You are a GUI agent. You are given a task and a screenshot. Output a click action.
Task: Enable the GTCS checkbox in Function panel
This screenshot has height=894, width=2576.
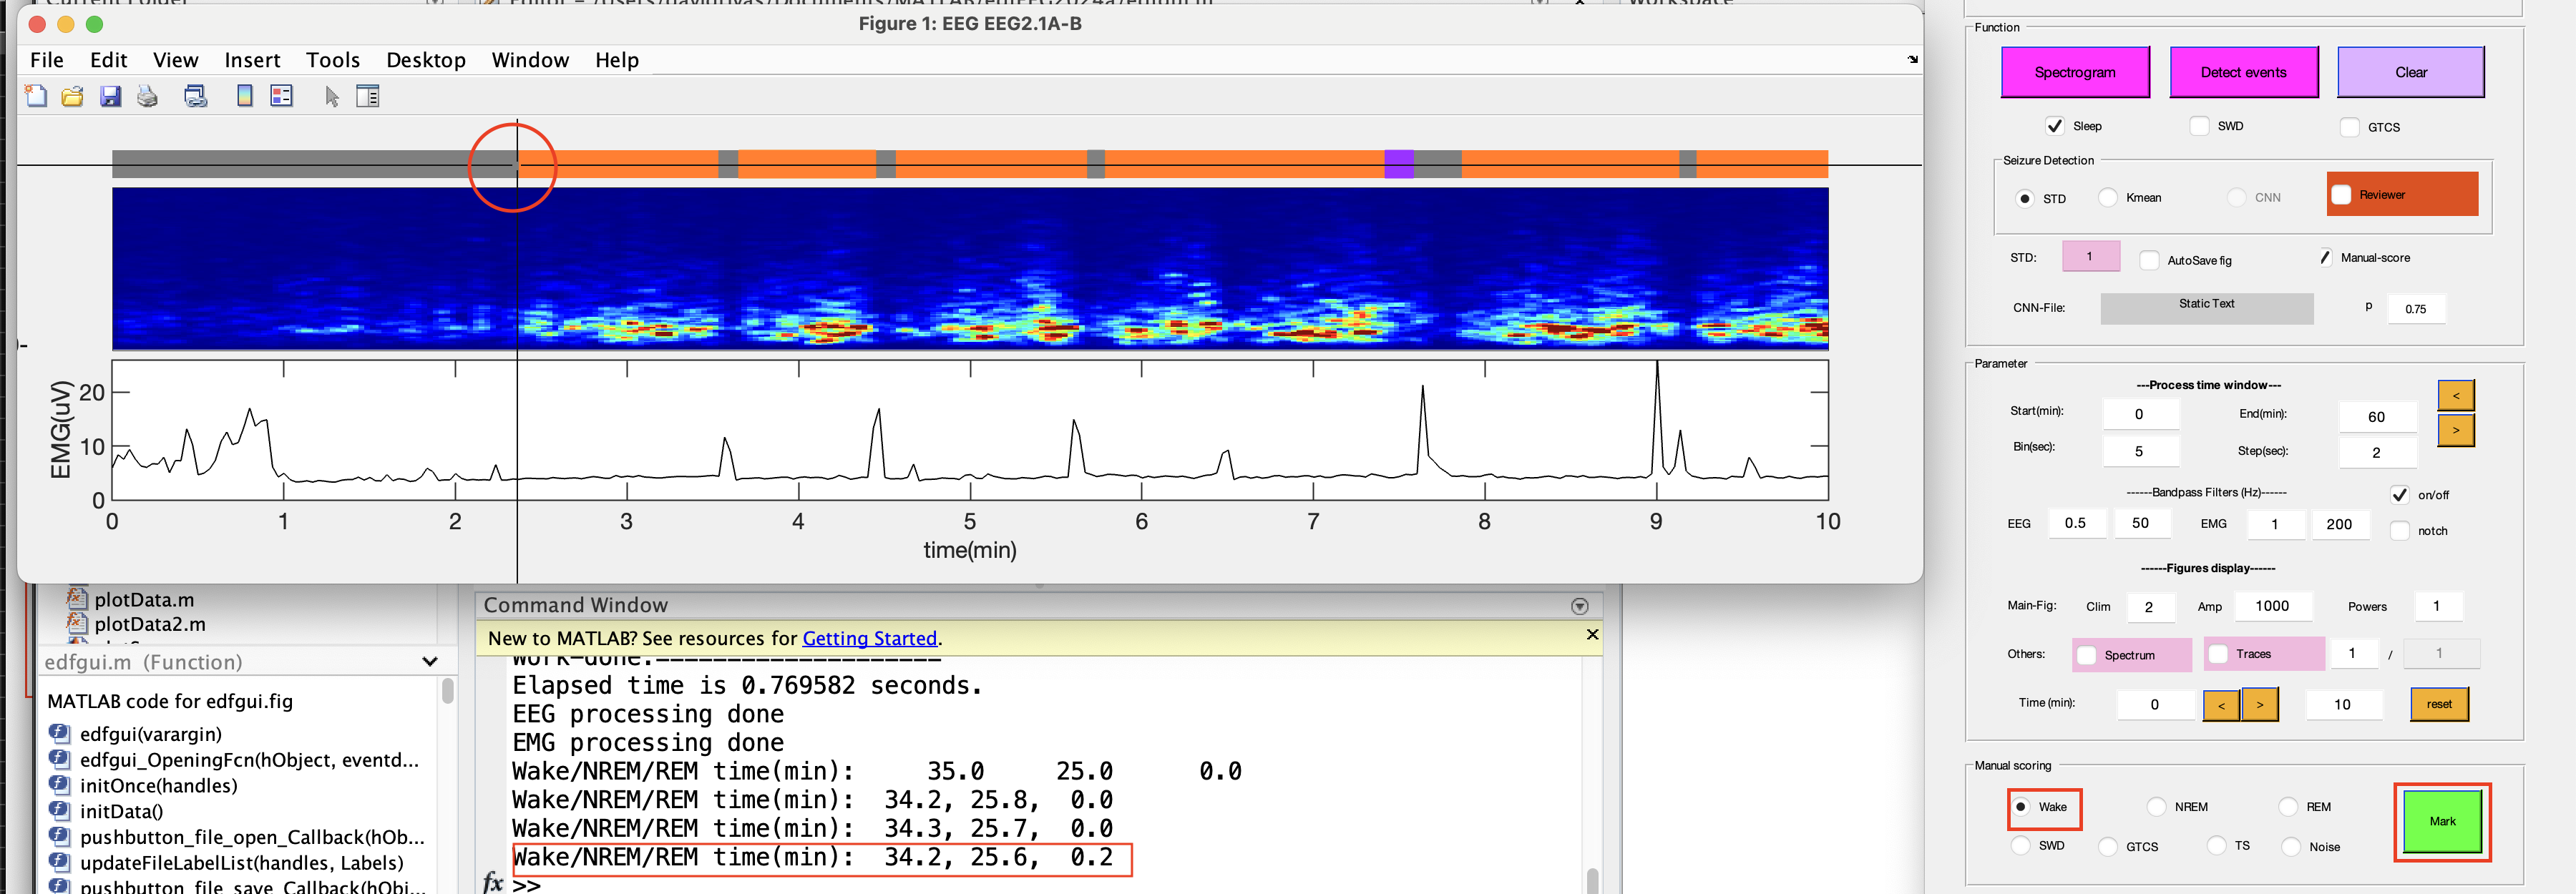[2349, 127]
